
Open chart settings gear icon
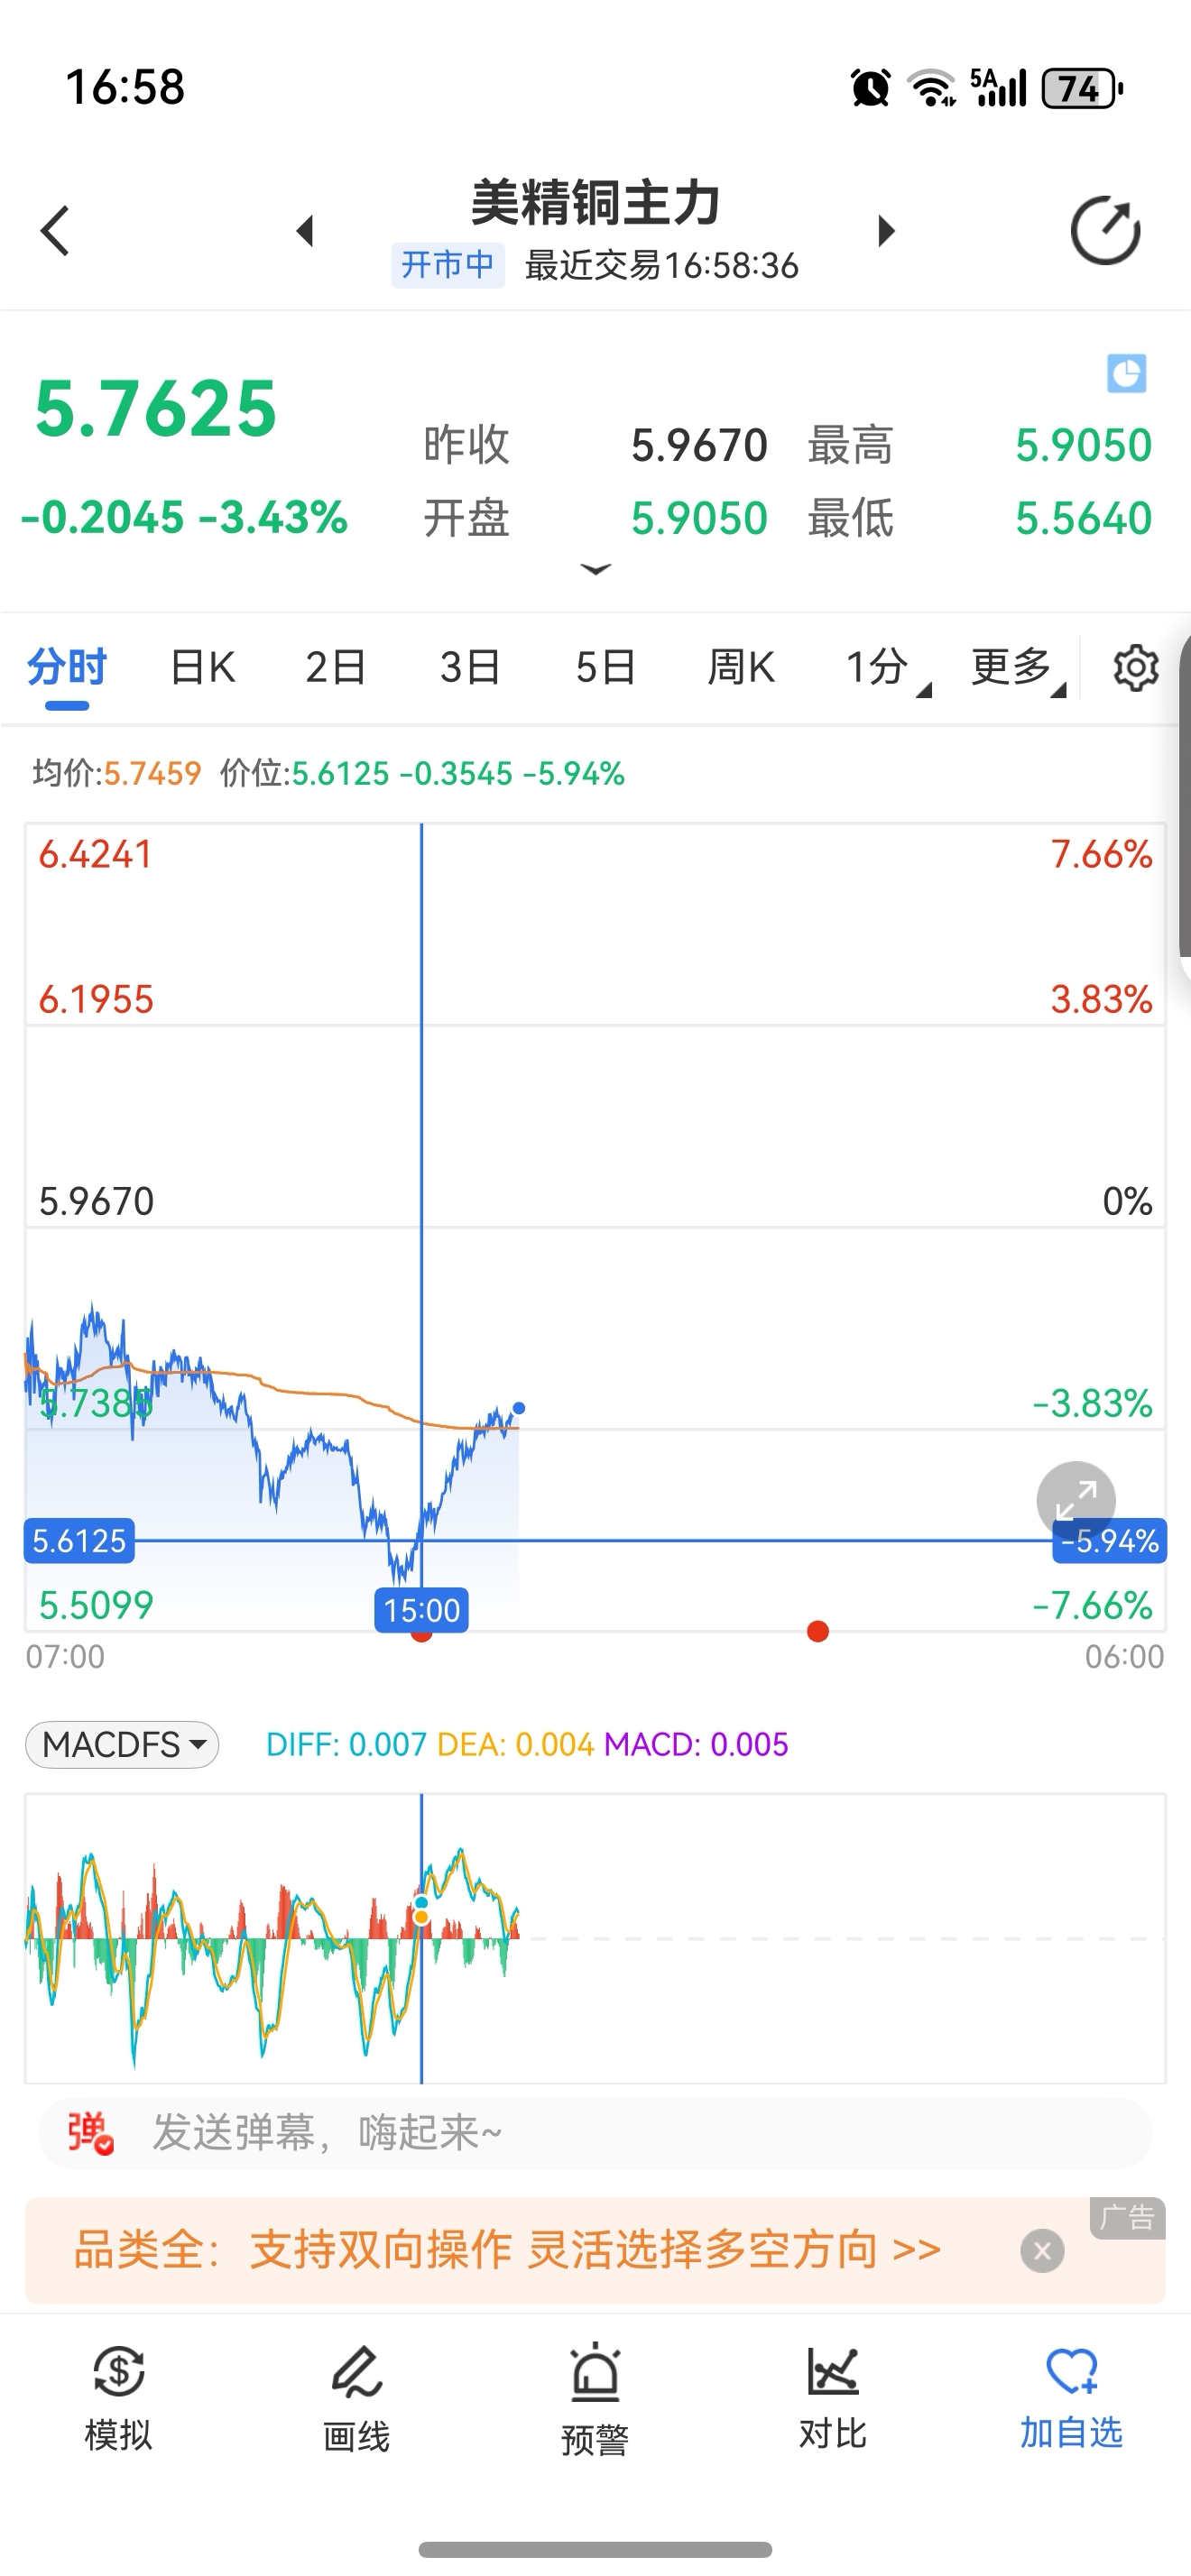coord(1136,668)
